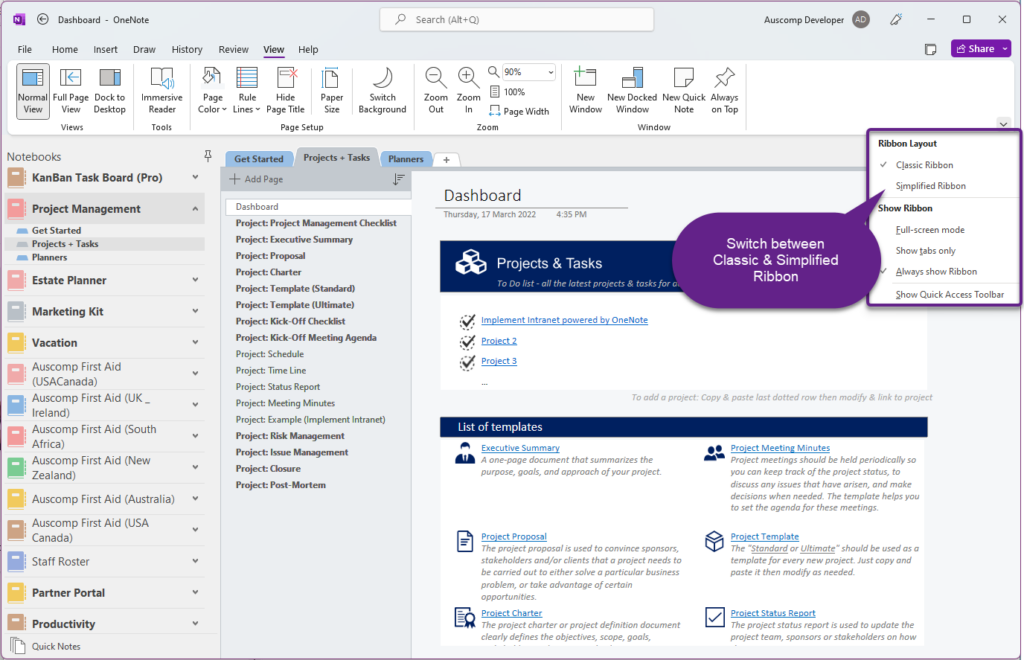Toggle Always show Ribbon off

pyautogui.click(x=934, y=271)
